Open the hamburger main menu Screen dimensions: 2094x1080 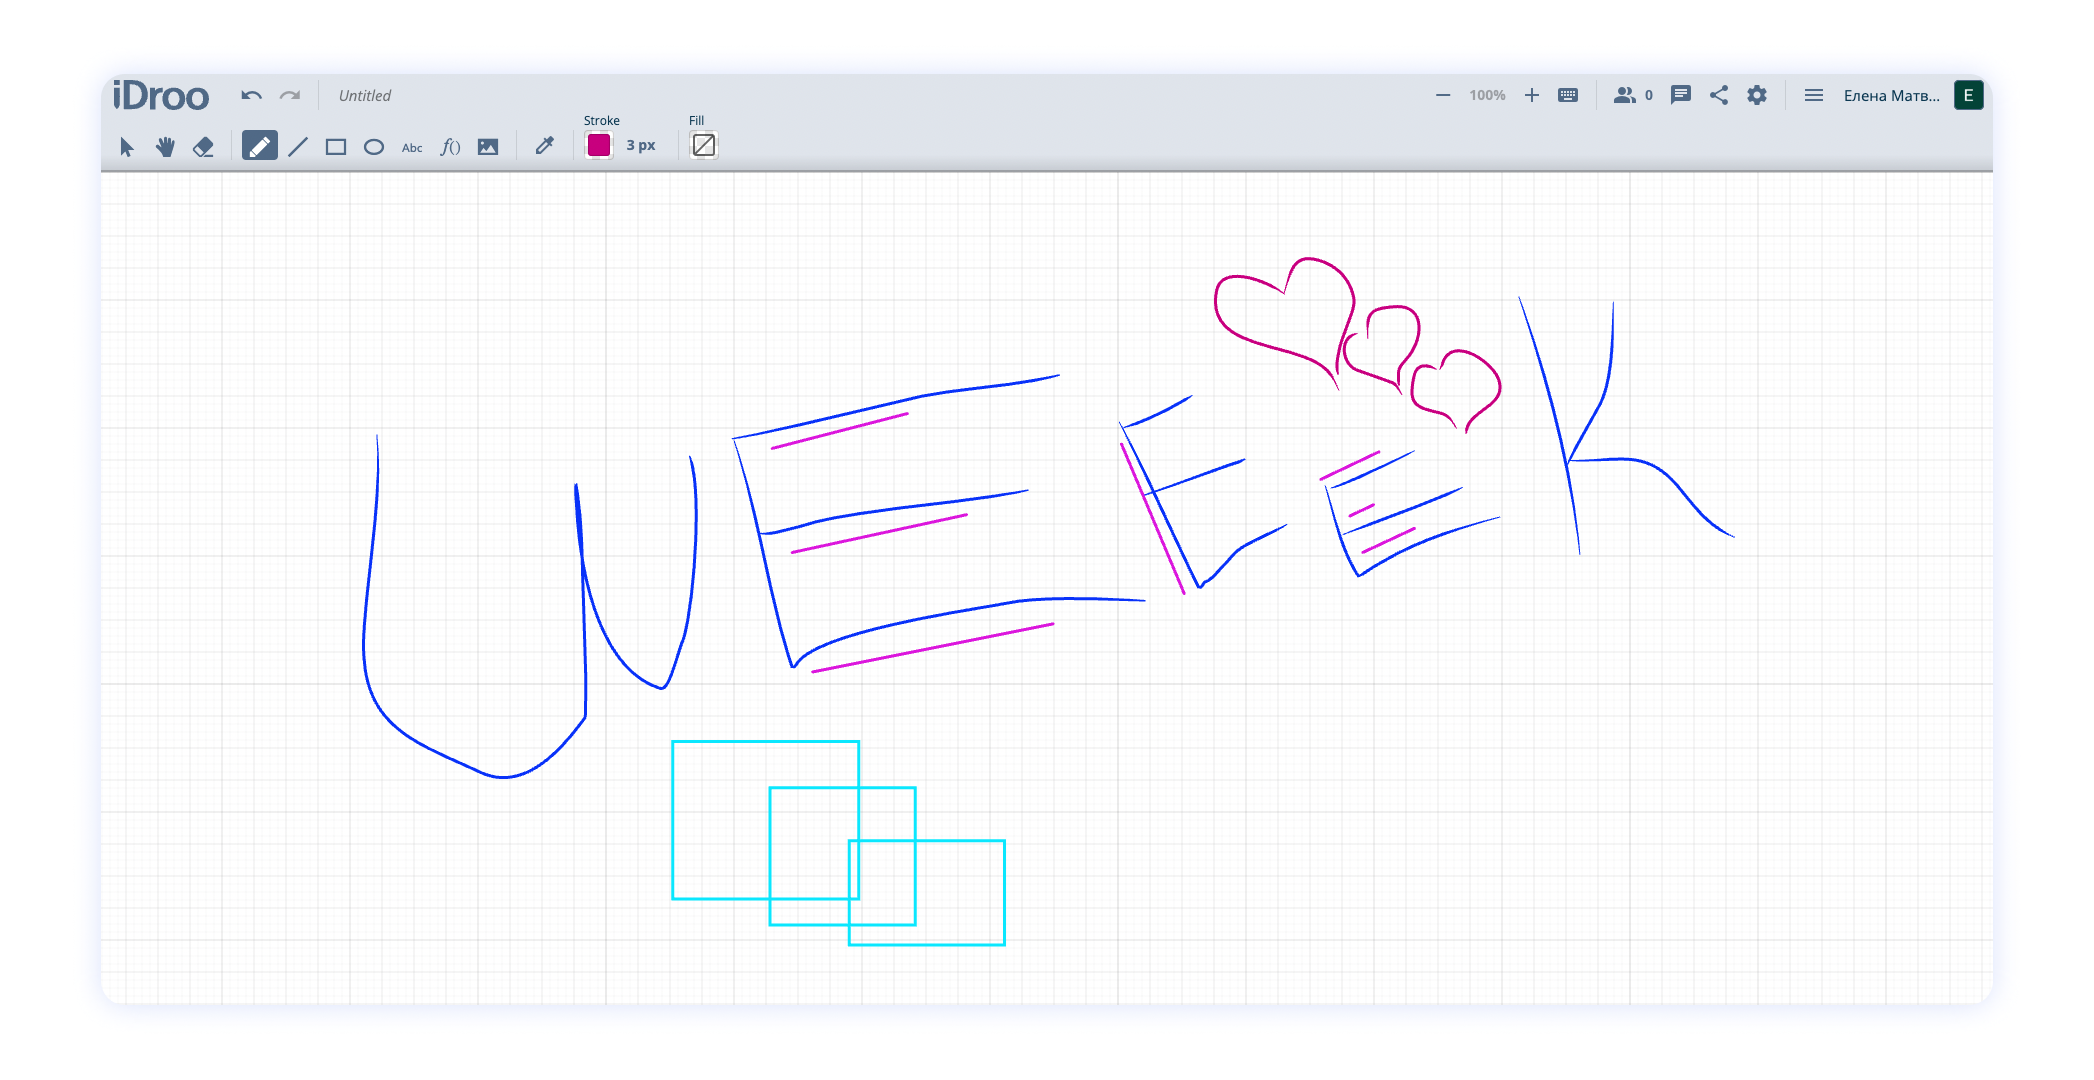[1813, 95]
